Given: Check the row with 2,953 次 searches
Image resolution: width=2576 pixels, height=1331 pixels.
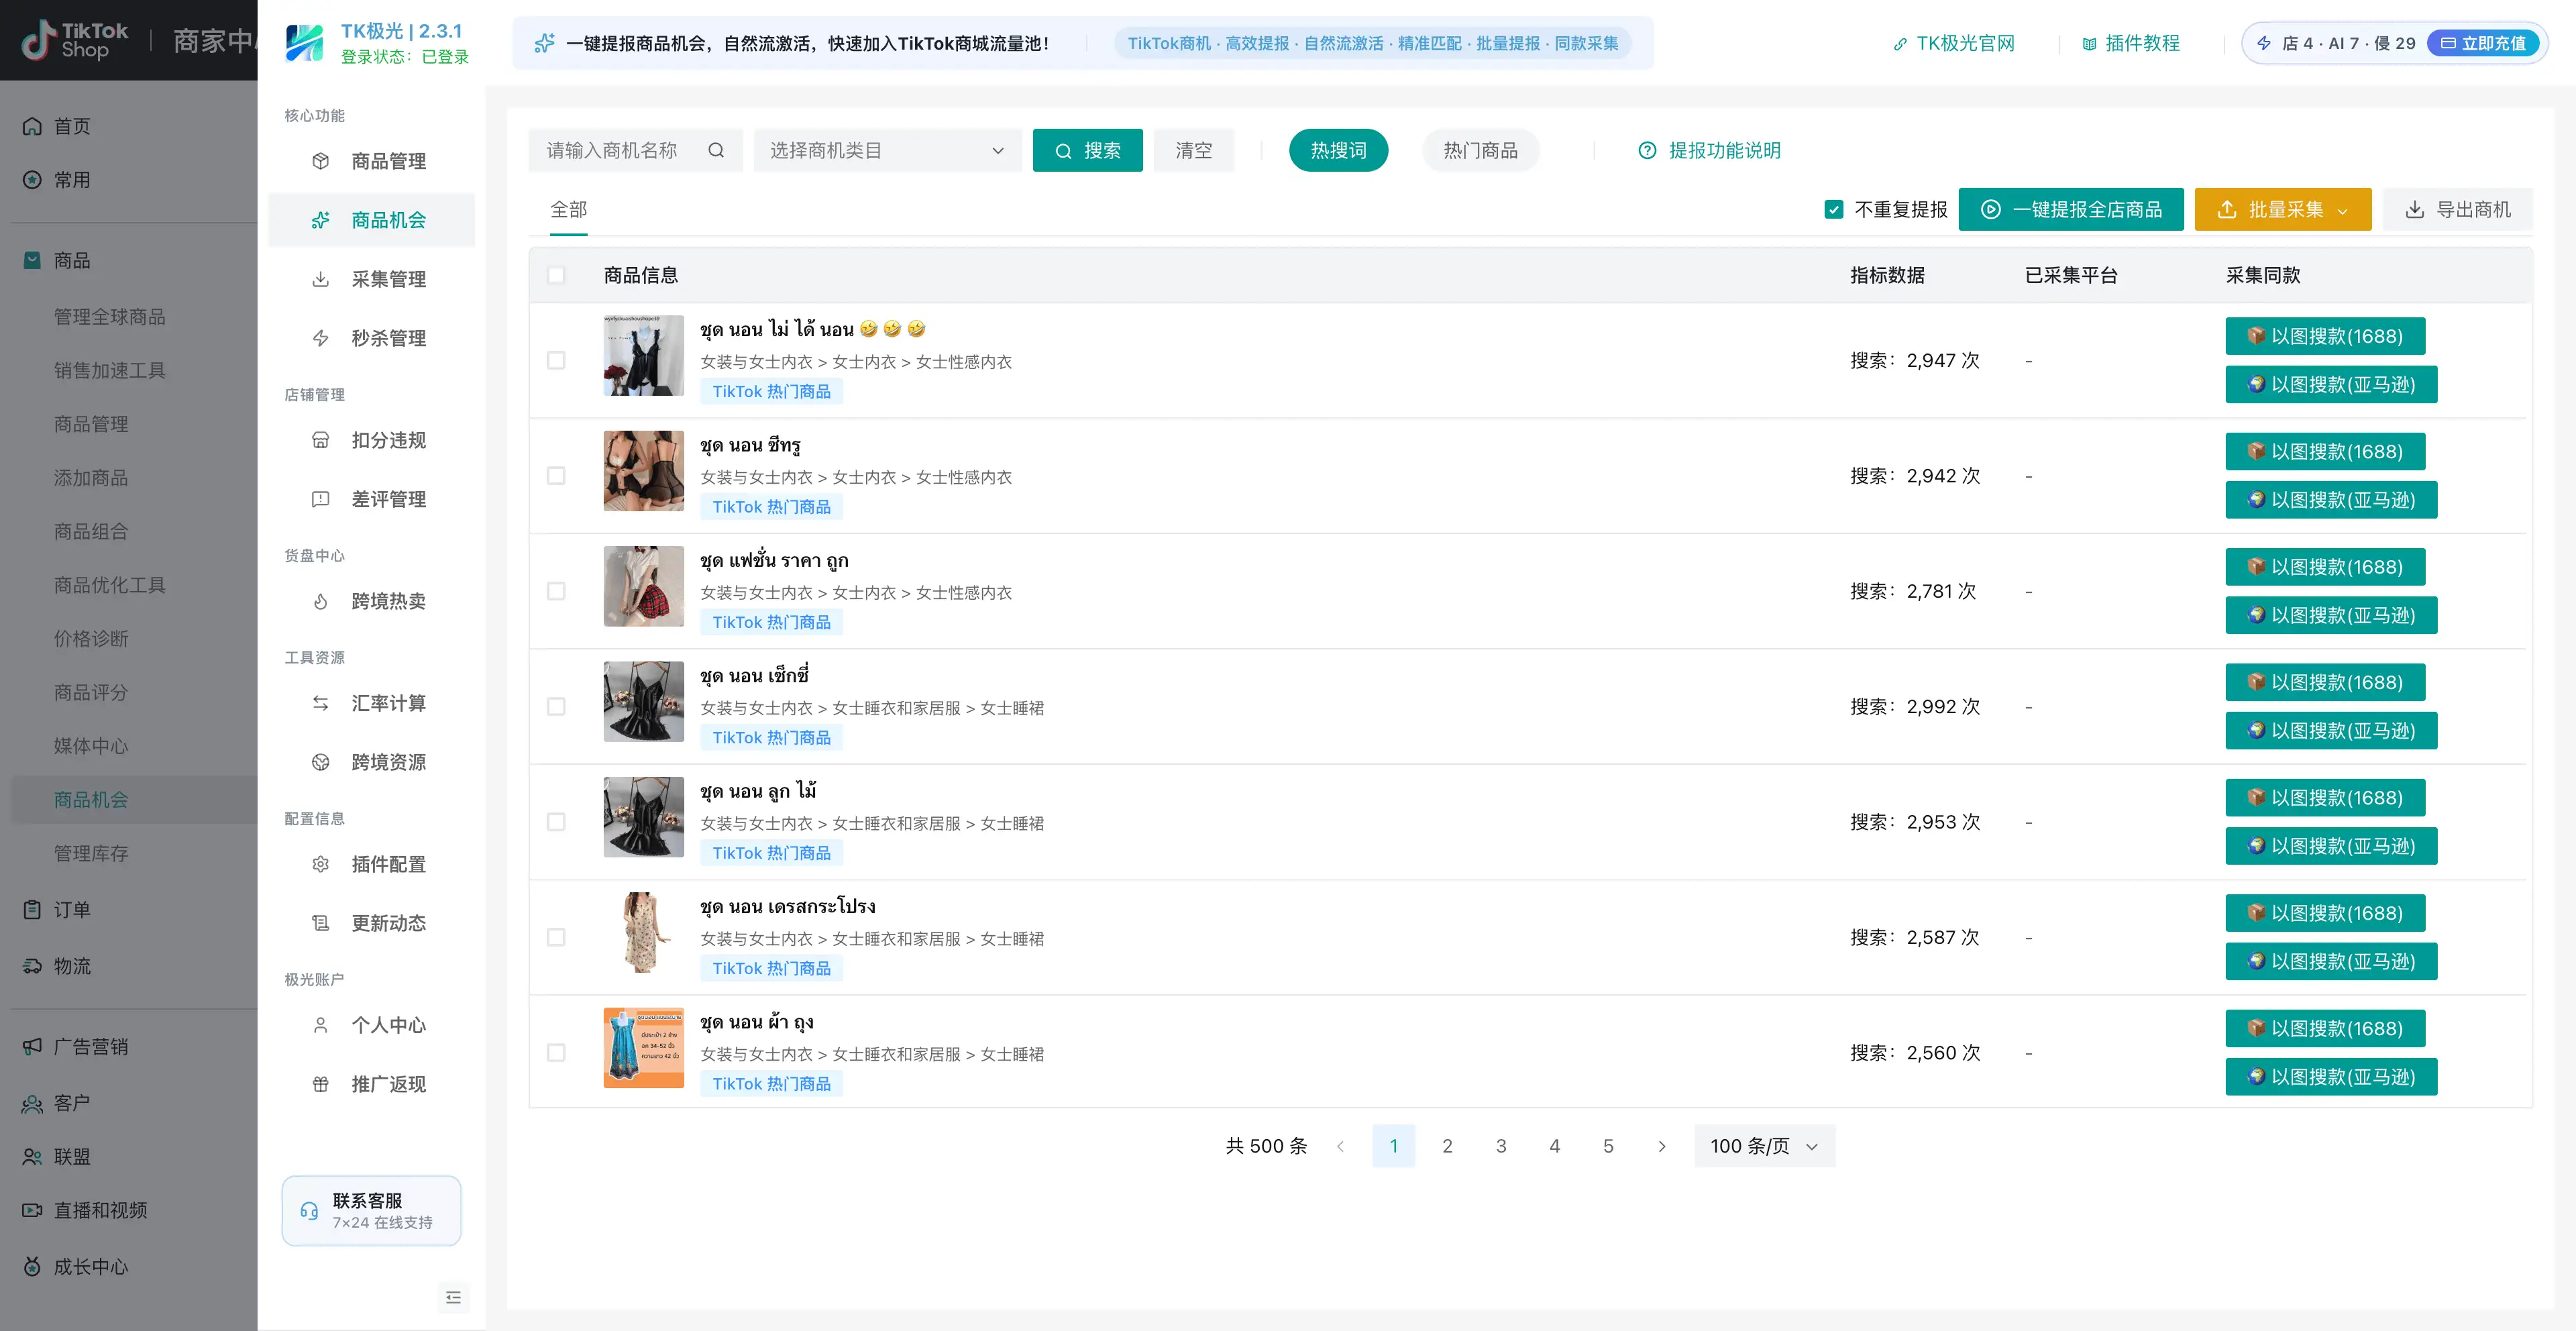Looking at the screenshot, I should [556, 822].
